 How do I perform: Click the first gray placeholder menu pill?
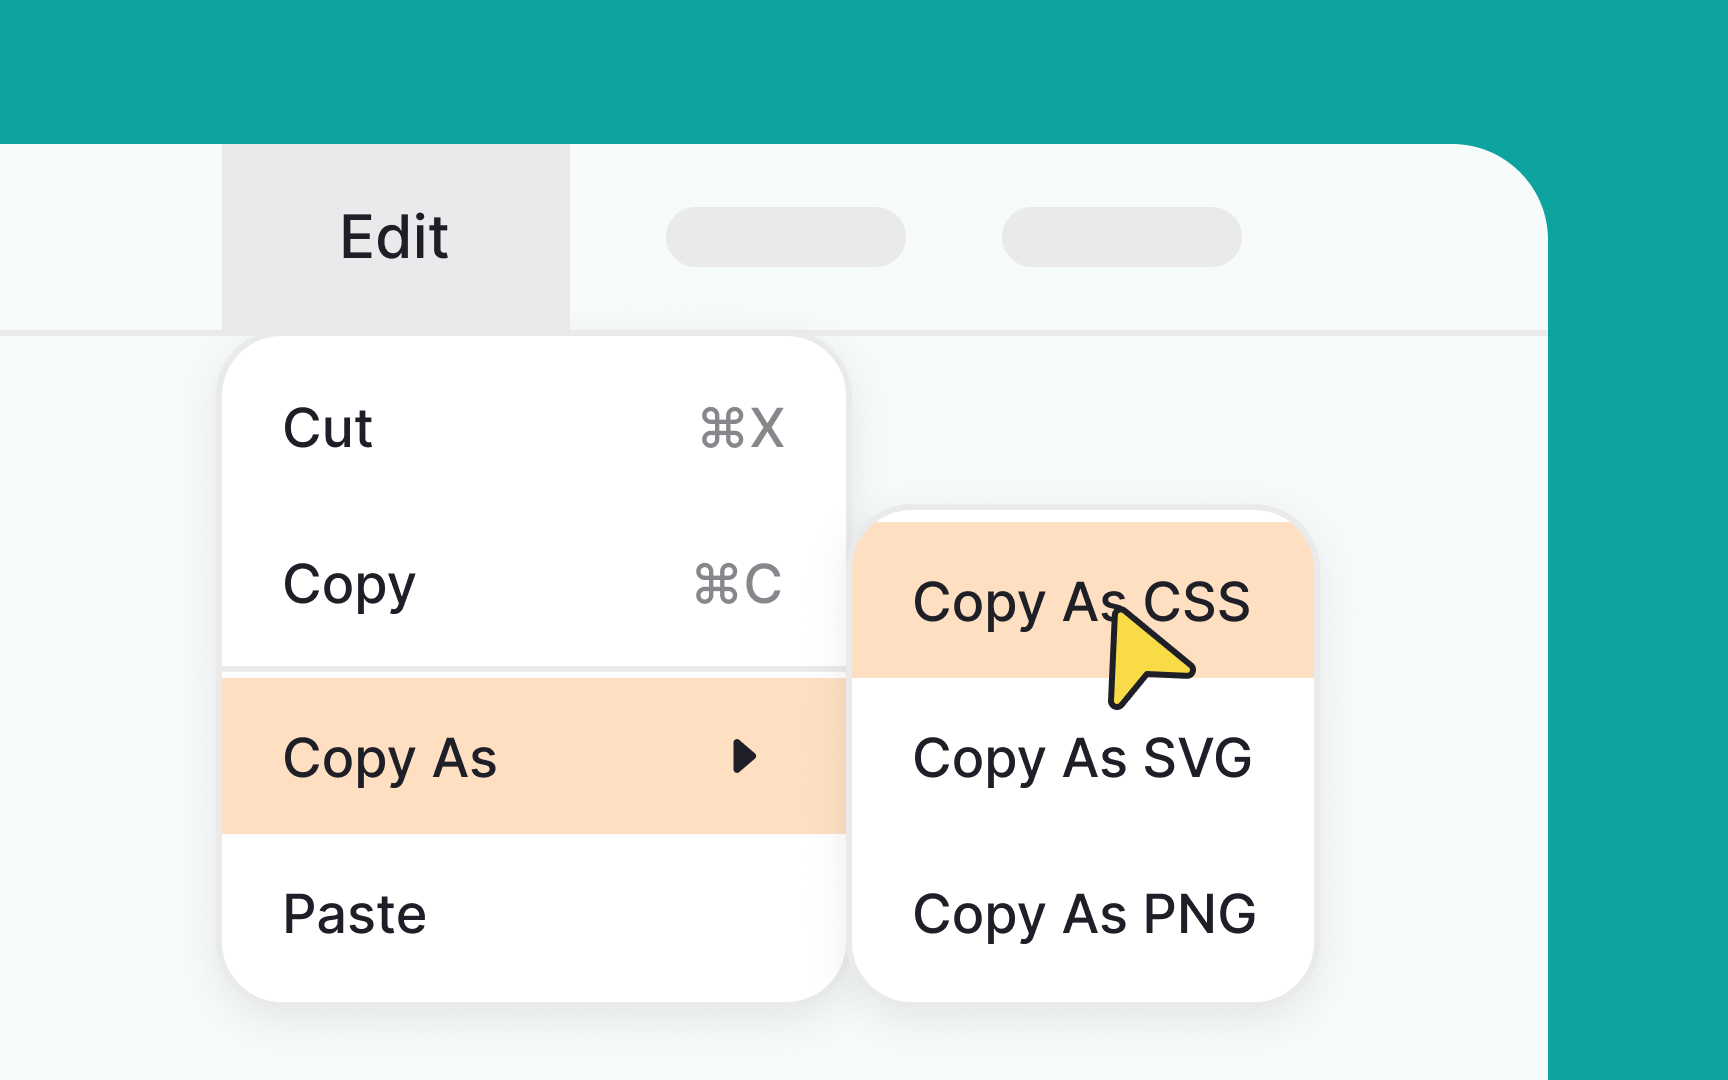point(787,237)
